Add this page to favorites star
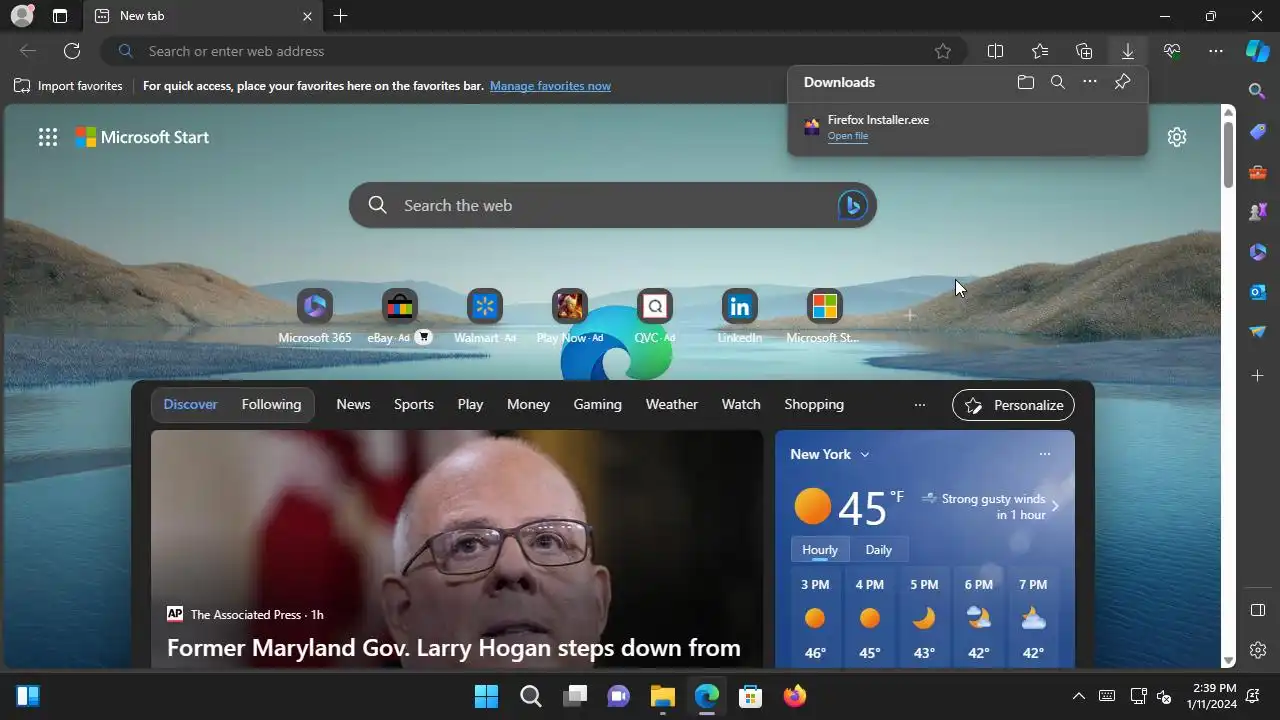The image size is (1280, 720). point(943,51)
